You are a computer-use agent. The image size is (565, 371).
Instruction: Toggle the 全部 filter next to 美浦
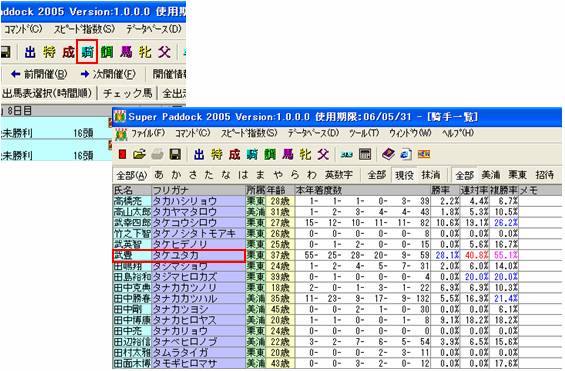pos(464,175)
